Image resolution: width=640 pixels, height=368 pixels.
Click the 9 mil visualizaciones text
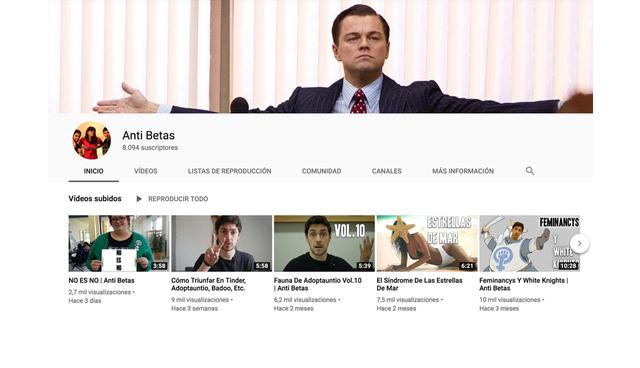[200, 300]
